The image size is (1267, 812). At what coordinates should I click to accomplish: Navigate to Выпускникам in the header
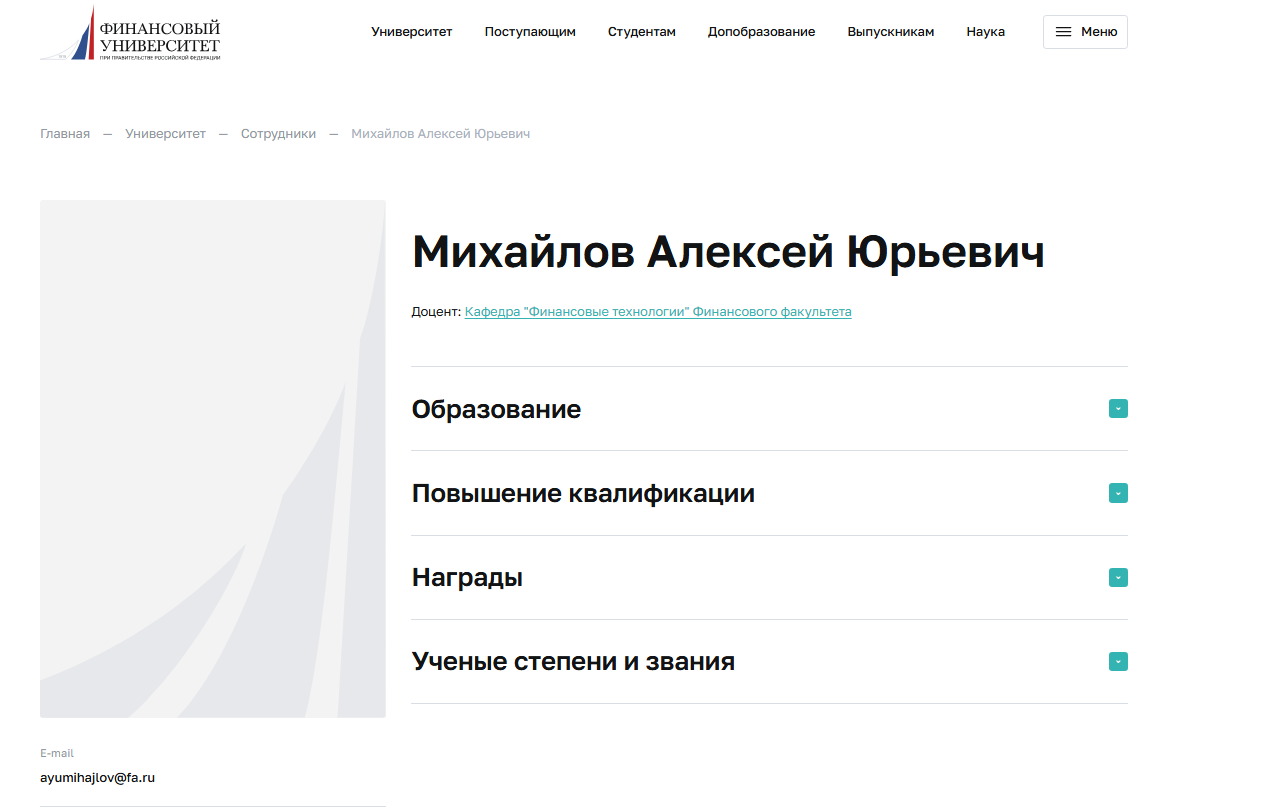click(x=890, y=32)
